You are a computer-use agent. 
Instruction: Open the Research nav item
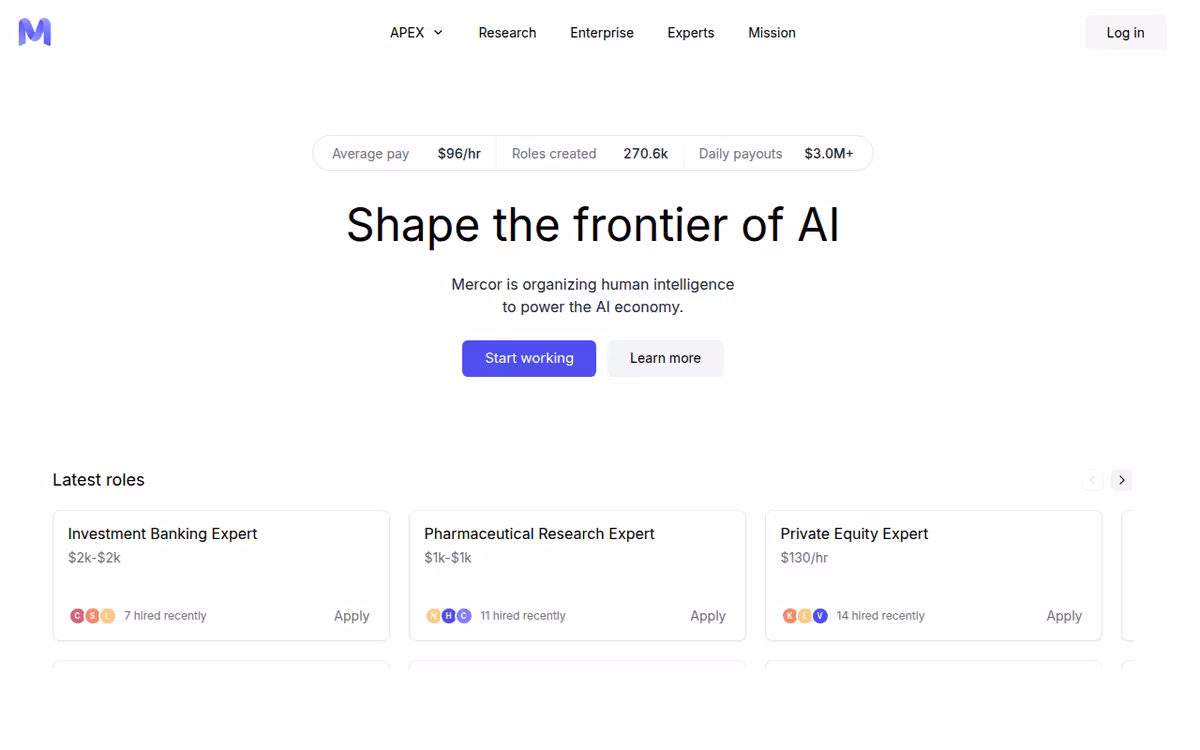(x=507, y=33)
